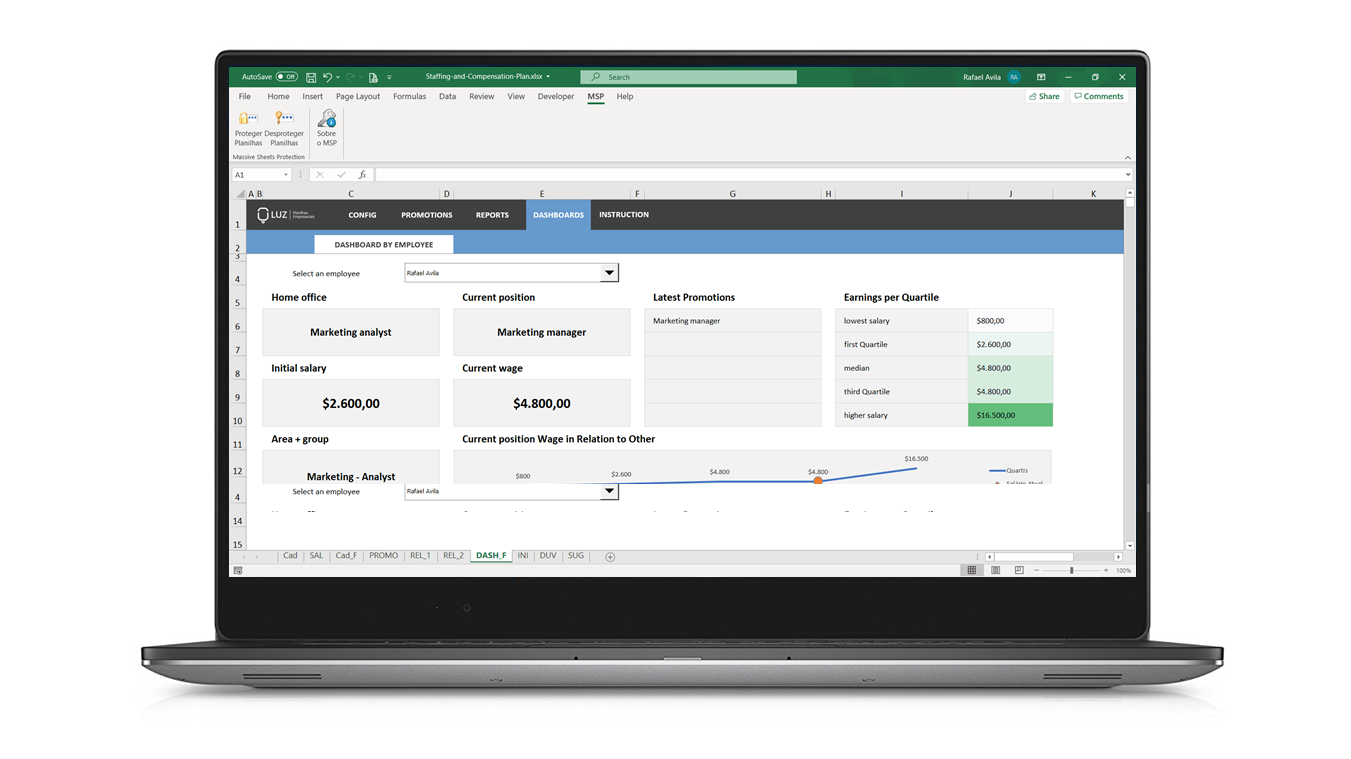The image size is (1351, 759).
Task: Switch to Page Break Preview view icon
Action: [x=1019, y=570]
